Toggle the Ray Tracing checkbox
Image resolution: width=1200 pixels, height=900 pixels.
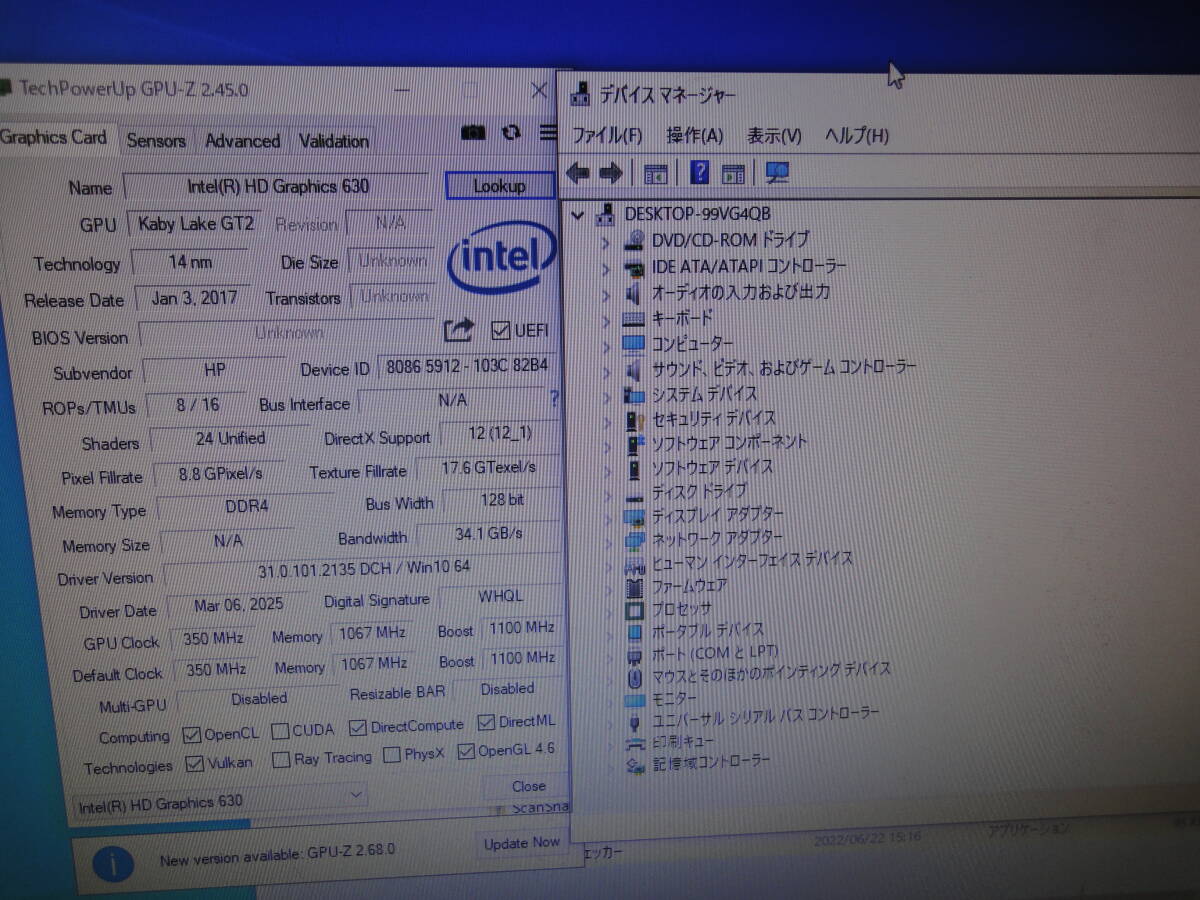281,760
